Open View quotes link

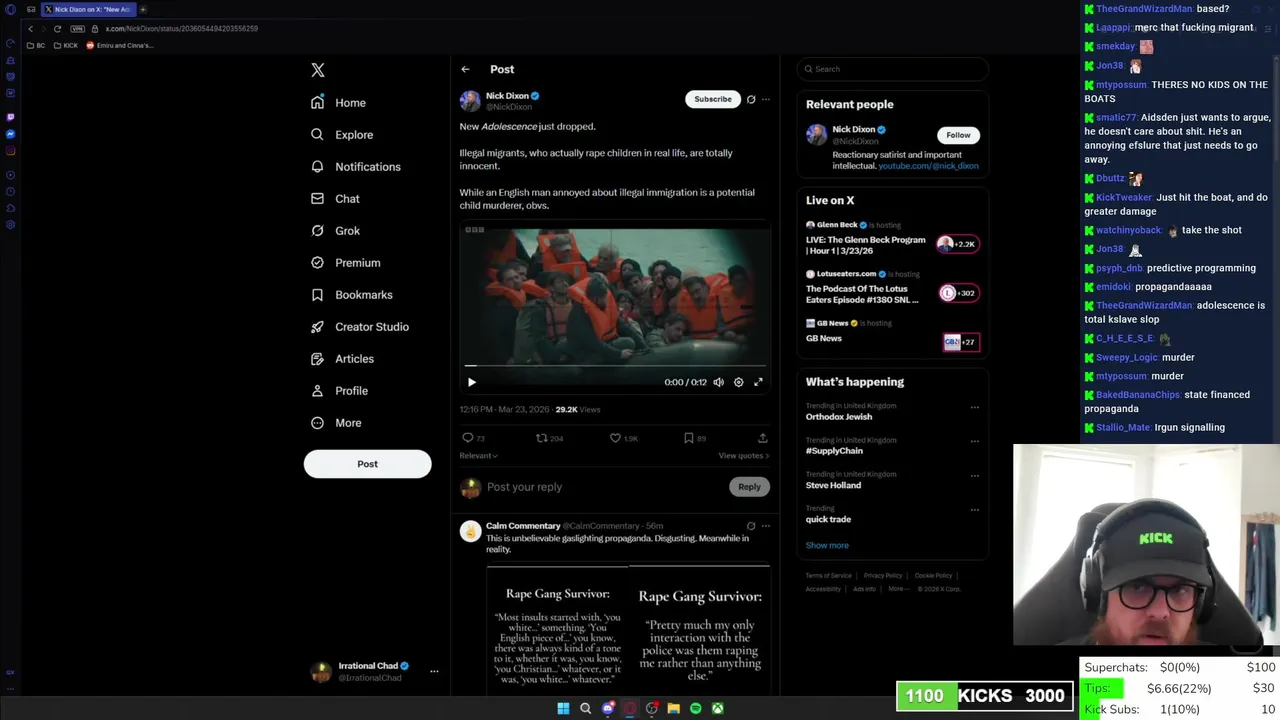click(743, 456)
